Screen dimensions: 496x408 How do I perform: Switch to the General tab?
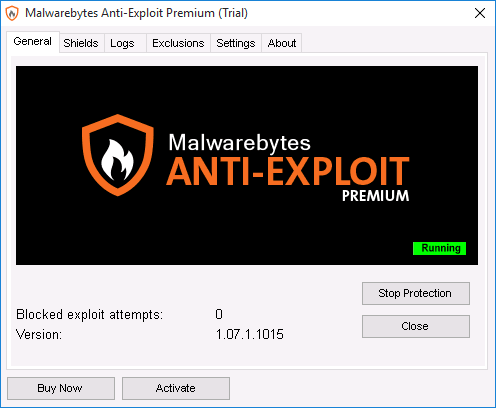coord(33,41)
